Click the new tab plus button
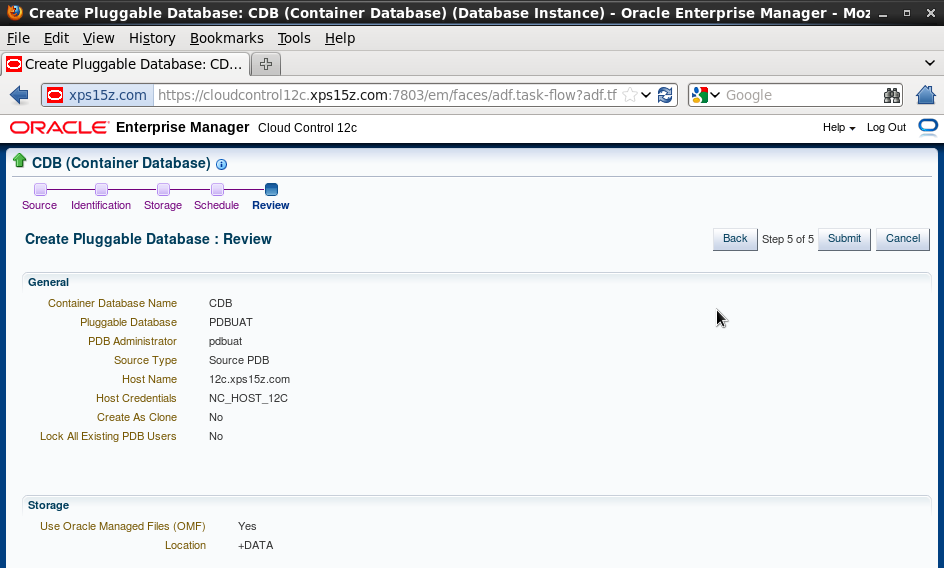This screenshot has height=568, width=945. (266, 64)
